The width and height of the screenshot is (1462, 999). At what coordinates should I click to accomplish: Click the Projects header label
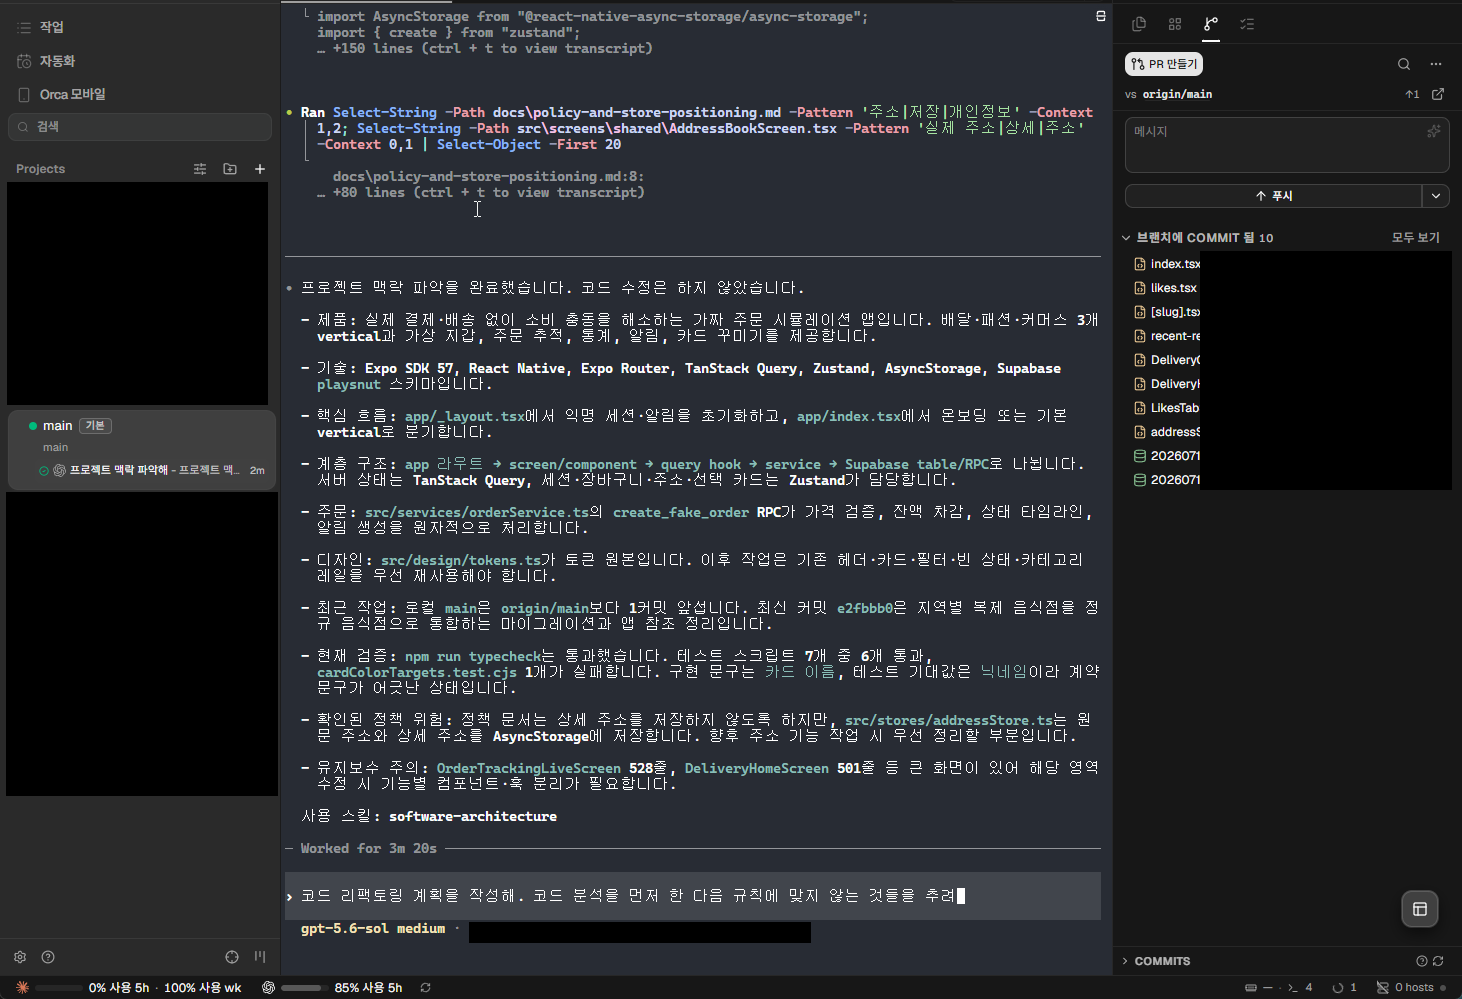pyautogui.click(x=40, y=169)
